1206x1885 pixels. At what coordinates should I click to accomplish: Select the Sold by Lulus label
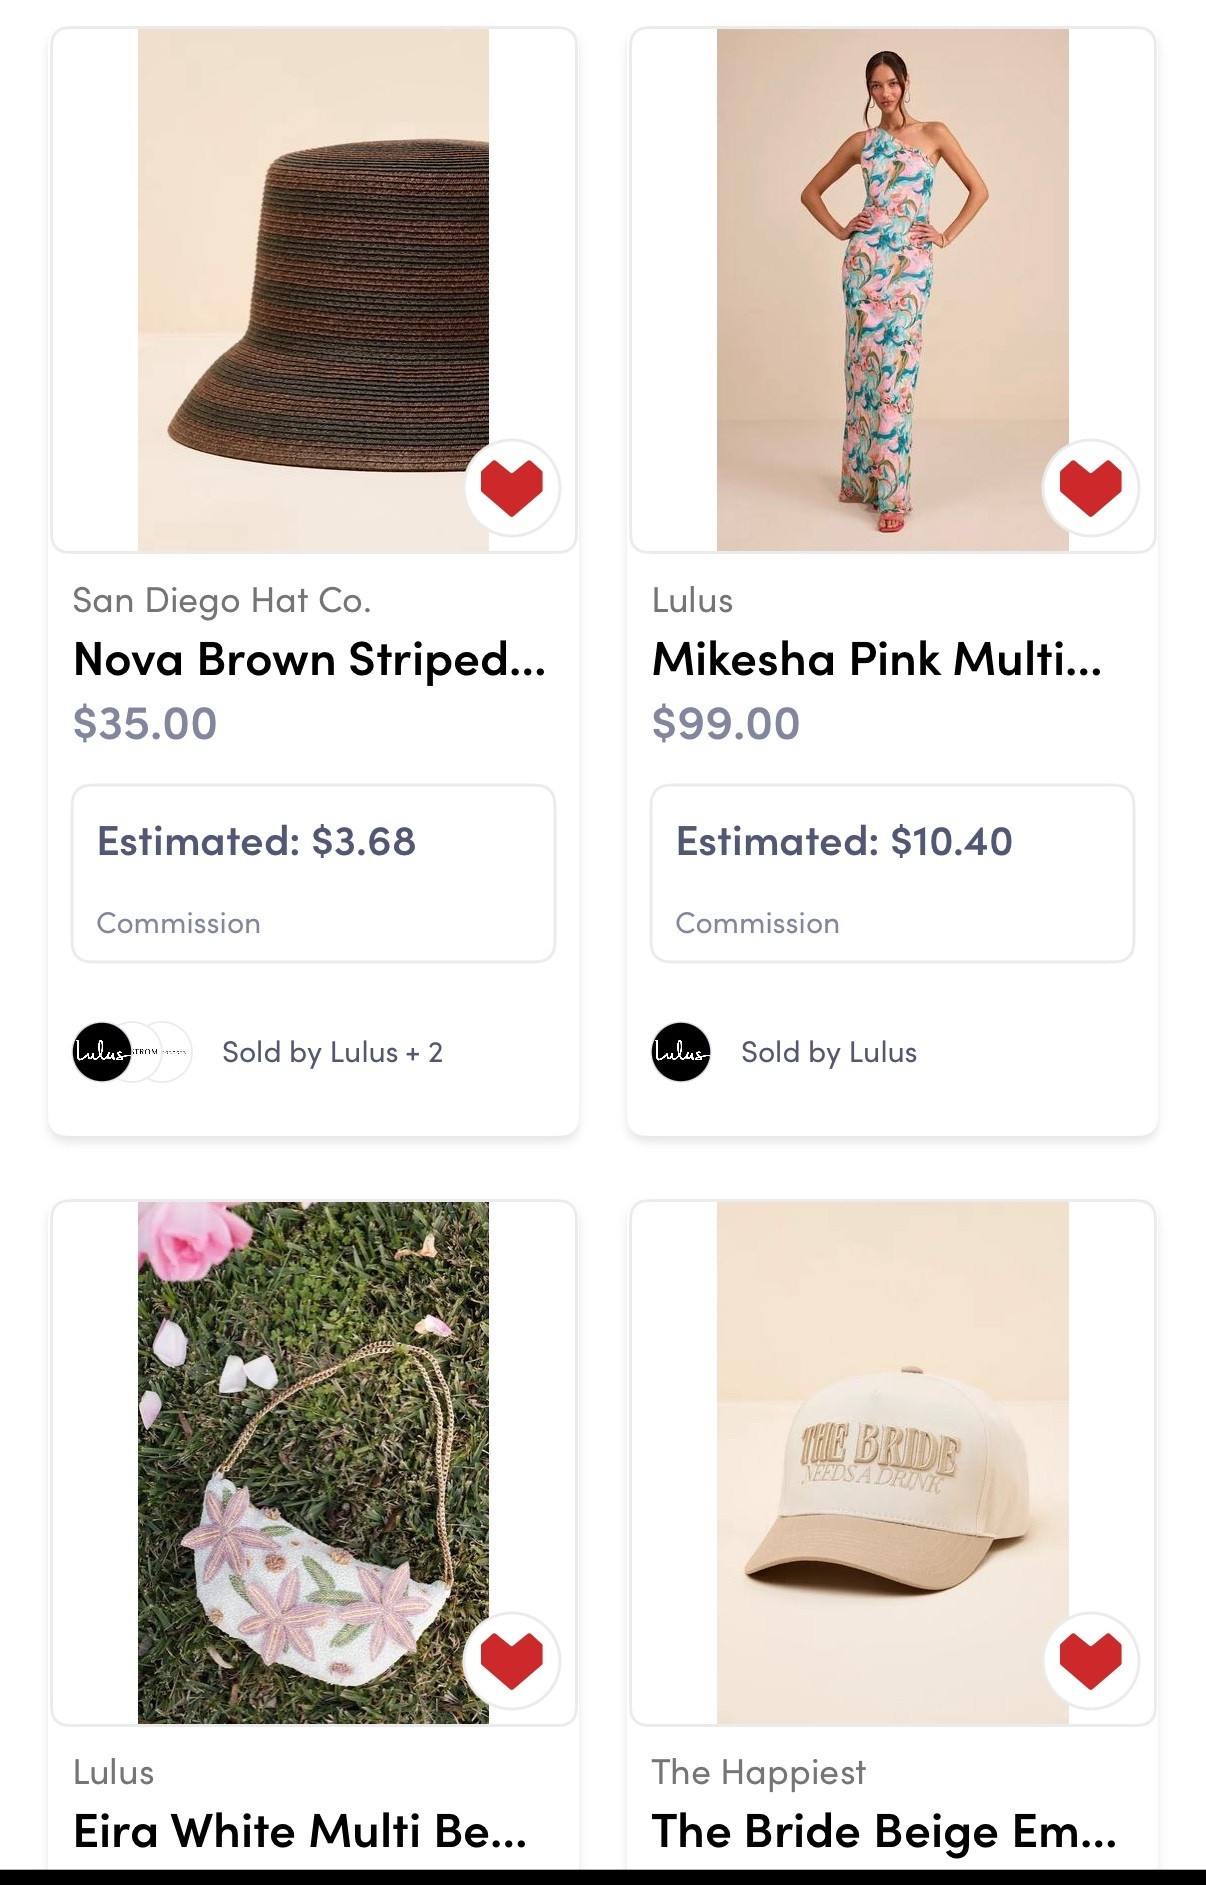(x=829, y=1052)
